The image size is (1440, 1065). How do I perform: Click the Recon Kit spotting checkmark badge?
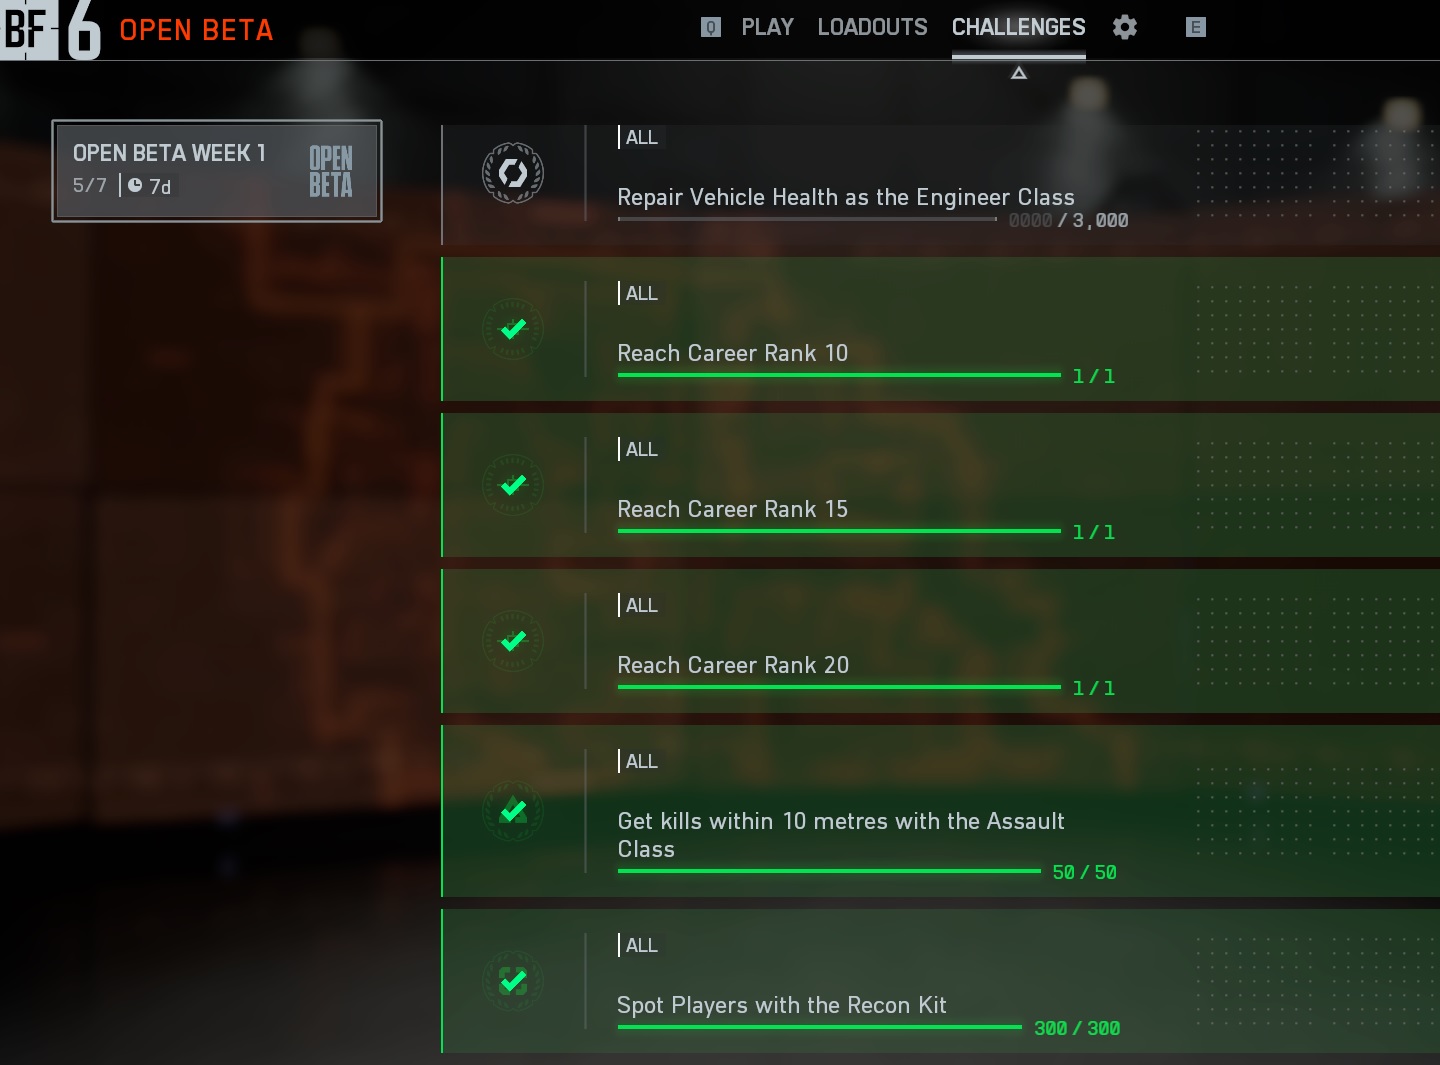[x=513, y=981]
